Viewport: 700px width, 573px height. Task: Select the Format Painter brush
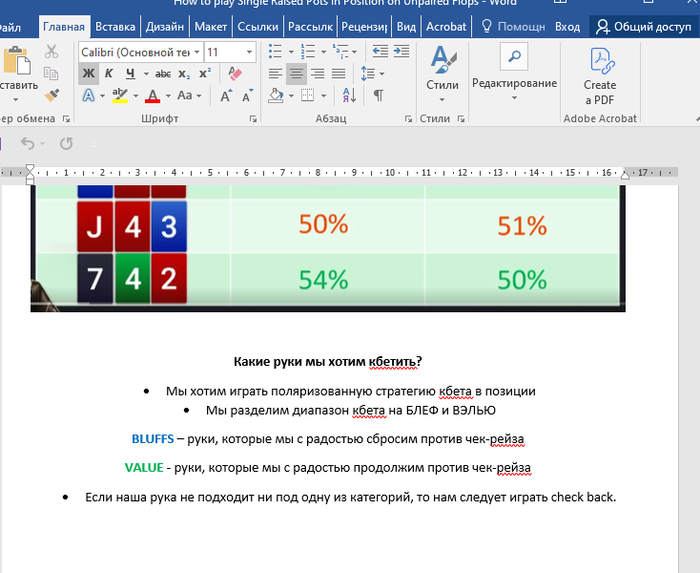coord(51,95)
